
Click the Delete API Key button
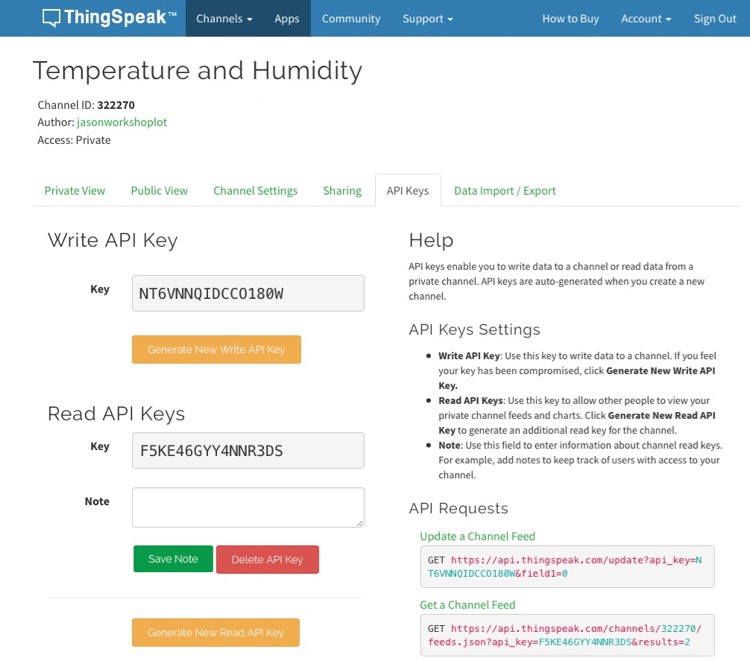[x=267, y=559]
